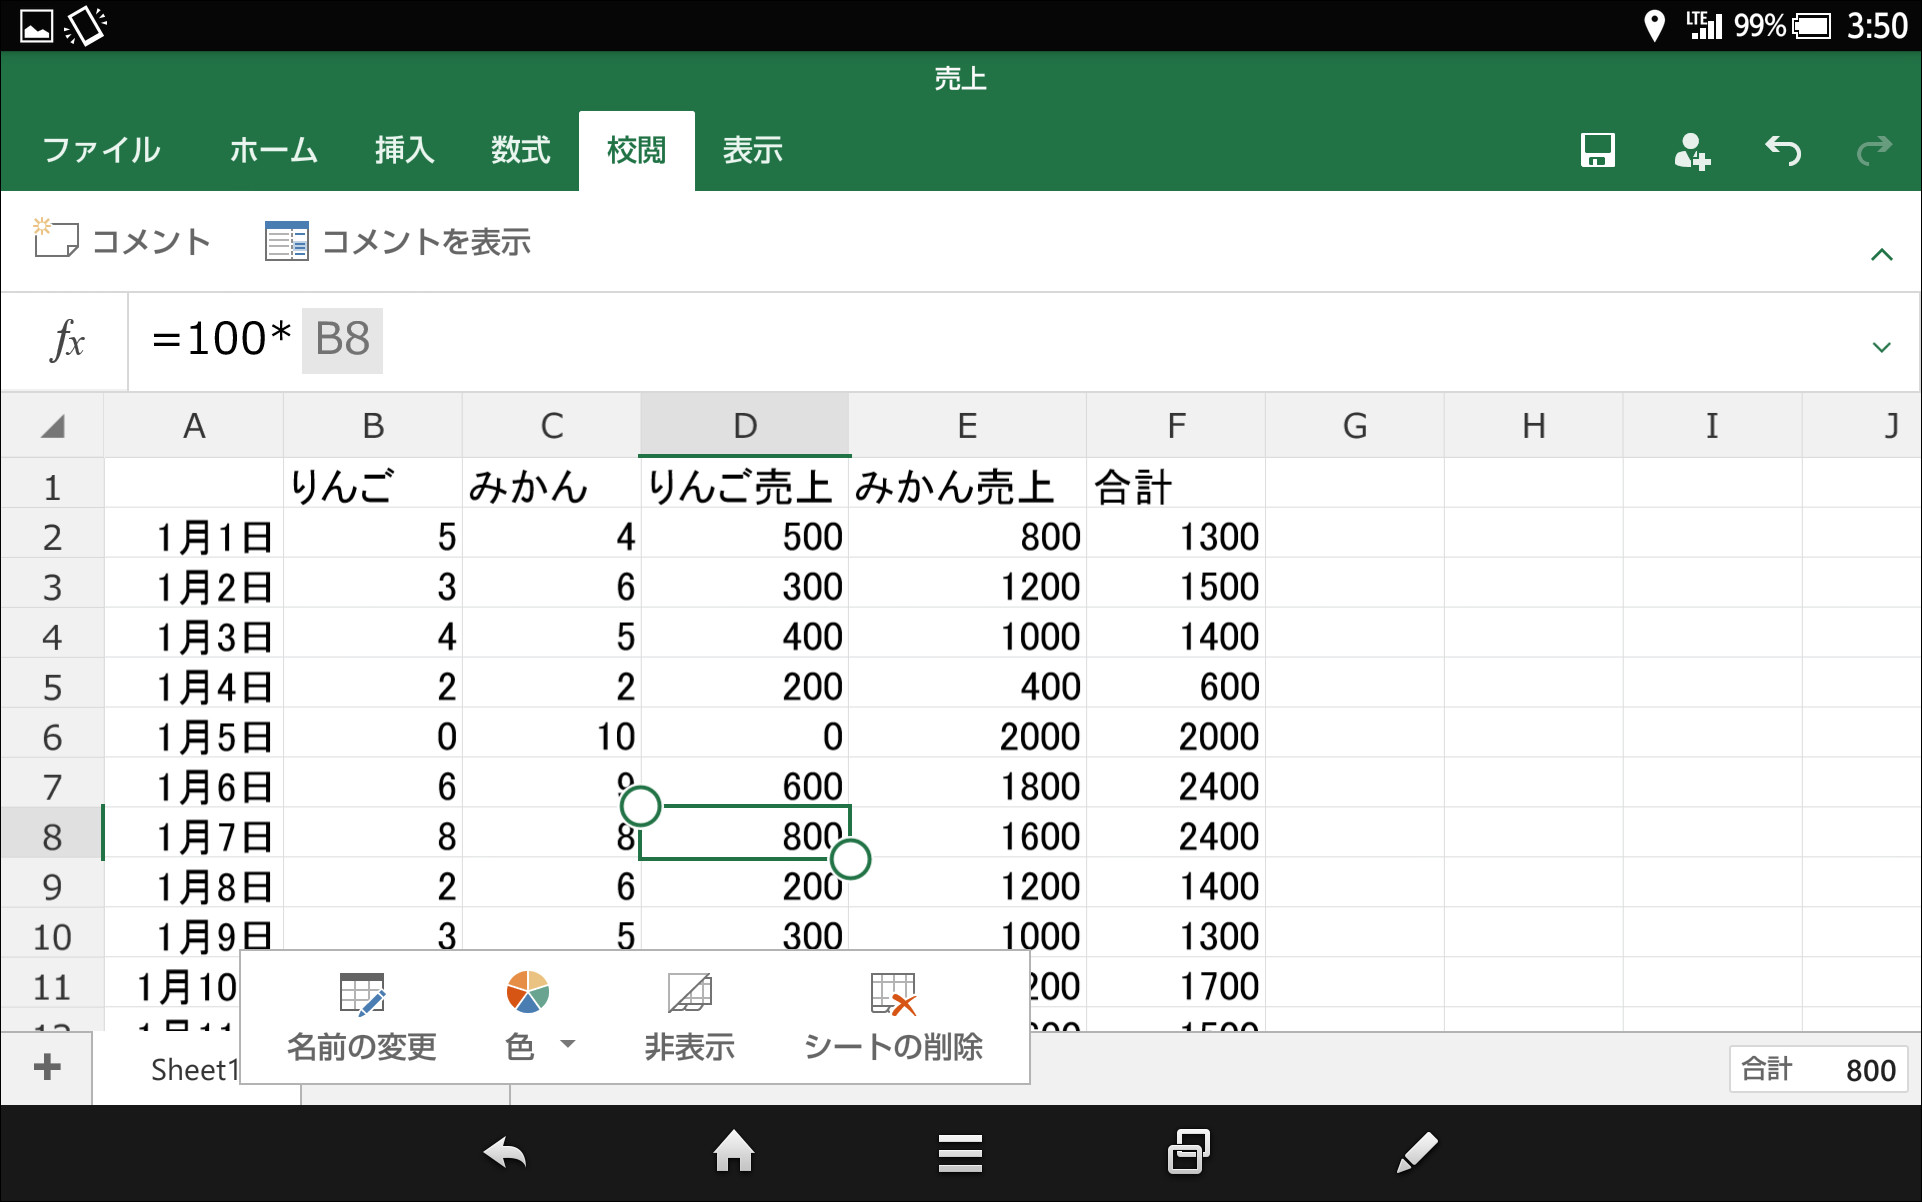This screenshot has width=1922, height=1202.
Task: Tap the pen/edit icon in navigation bar
Action: (1414, 1152)
